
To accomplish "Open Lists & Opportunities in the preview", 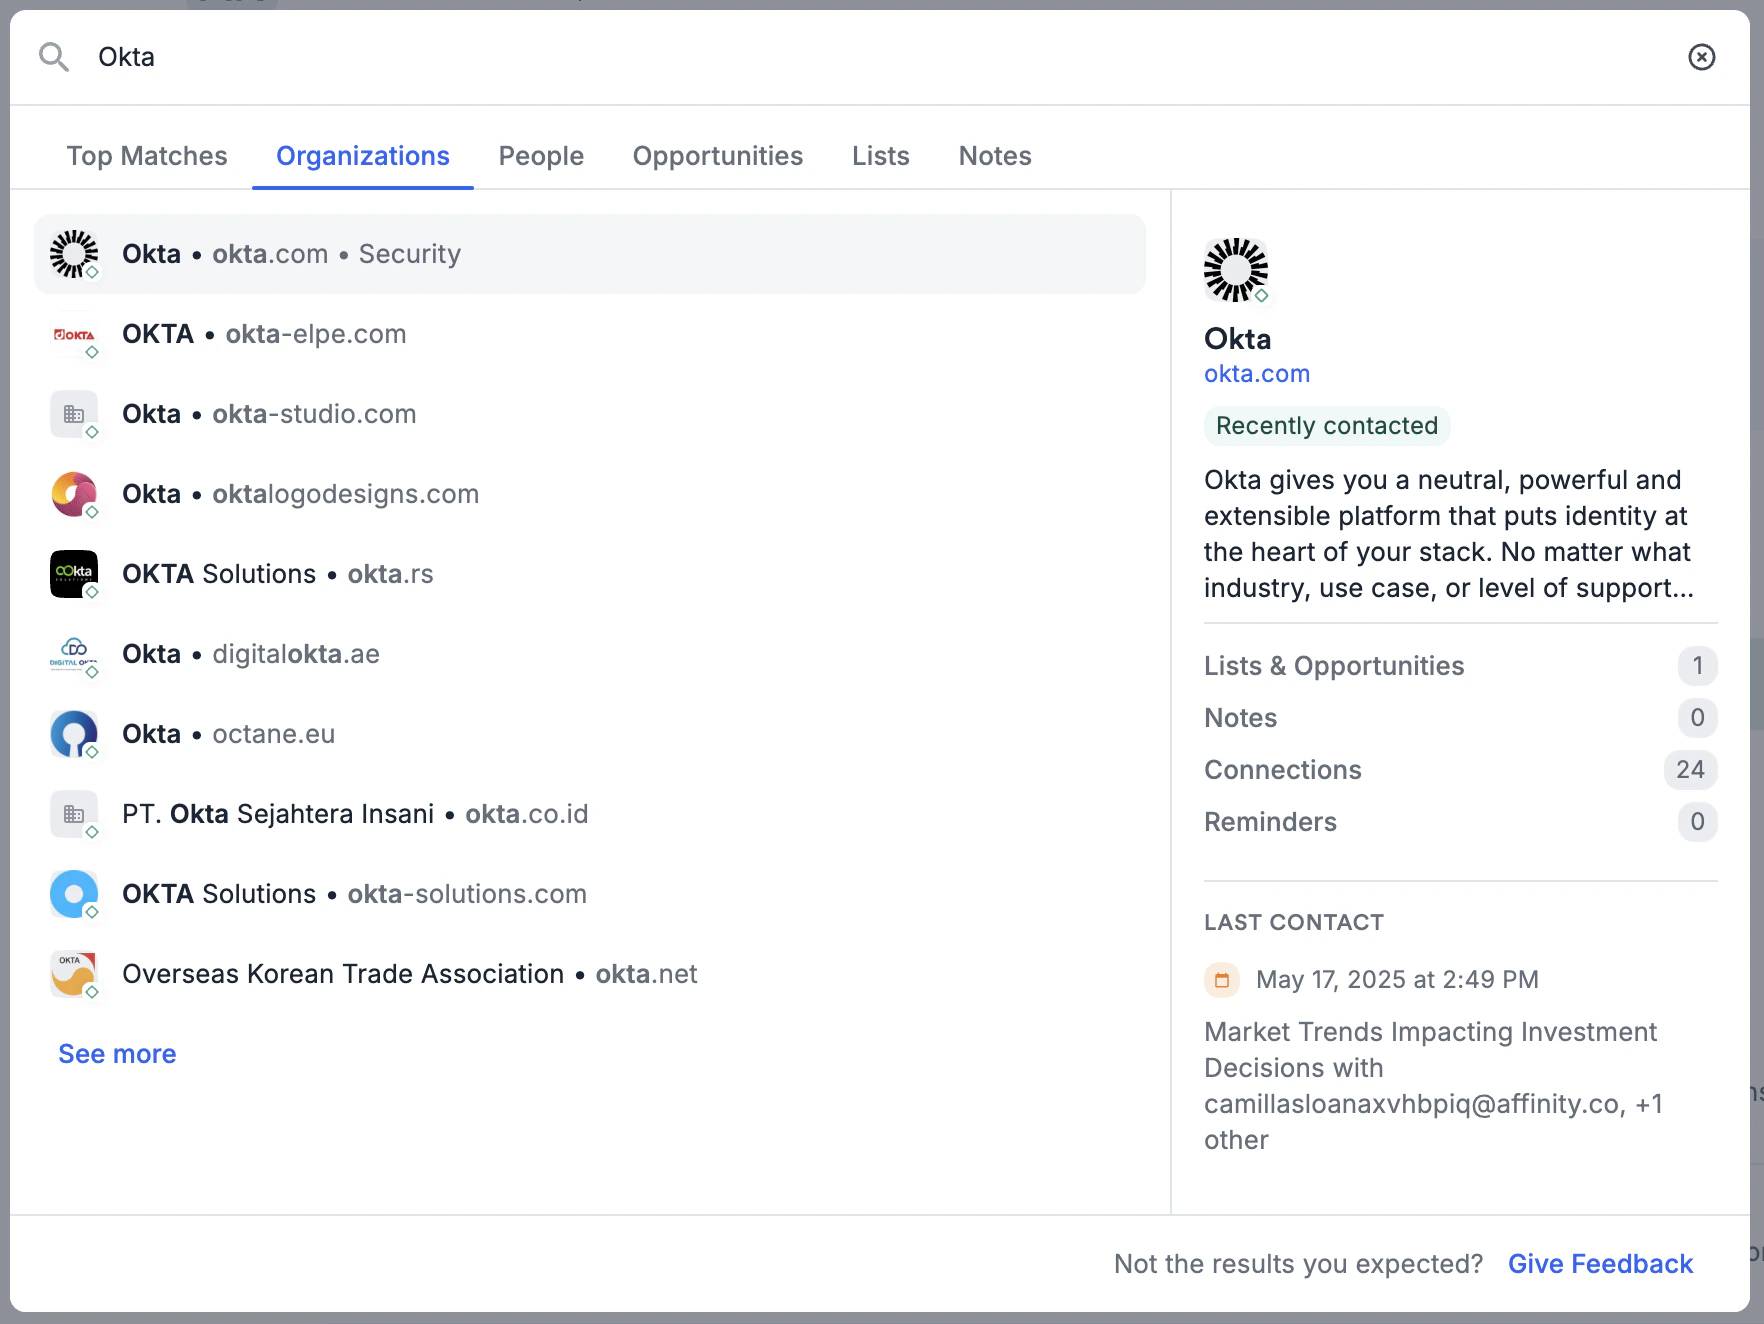I will (1461, 666).
